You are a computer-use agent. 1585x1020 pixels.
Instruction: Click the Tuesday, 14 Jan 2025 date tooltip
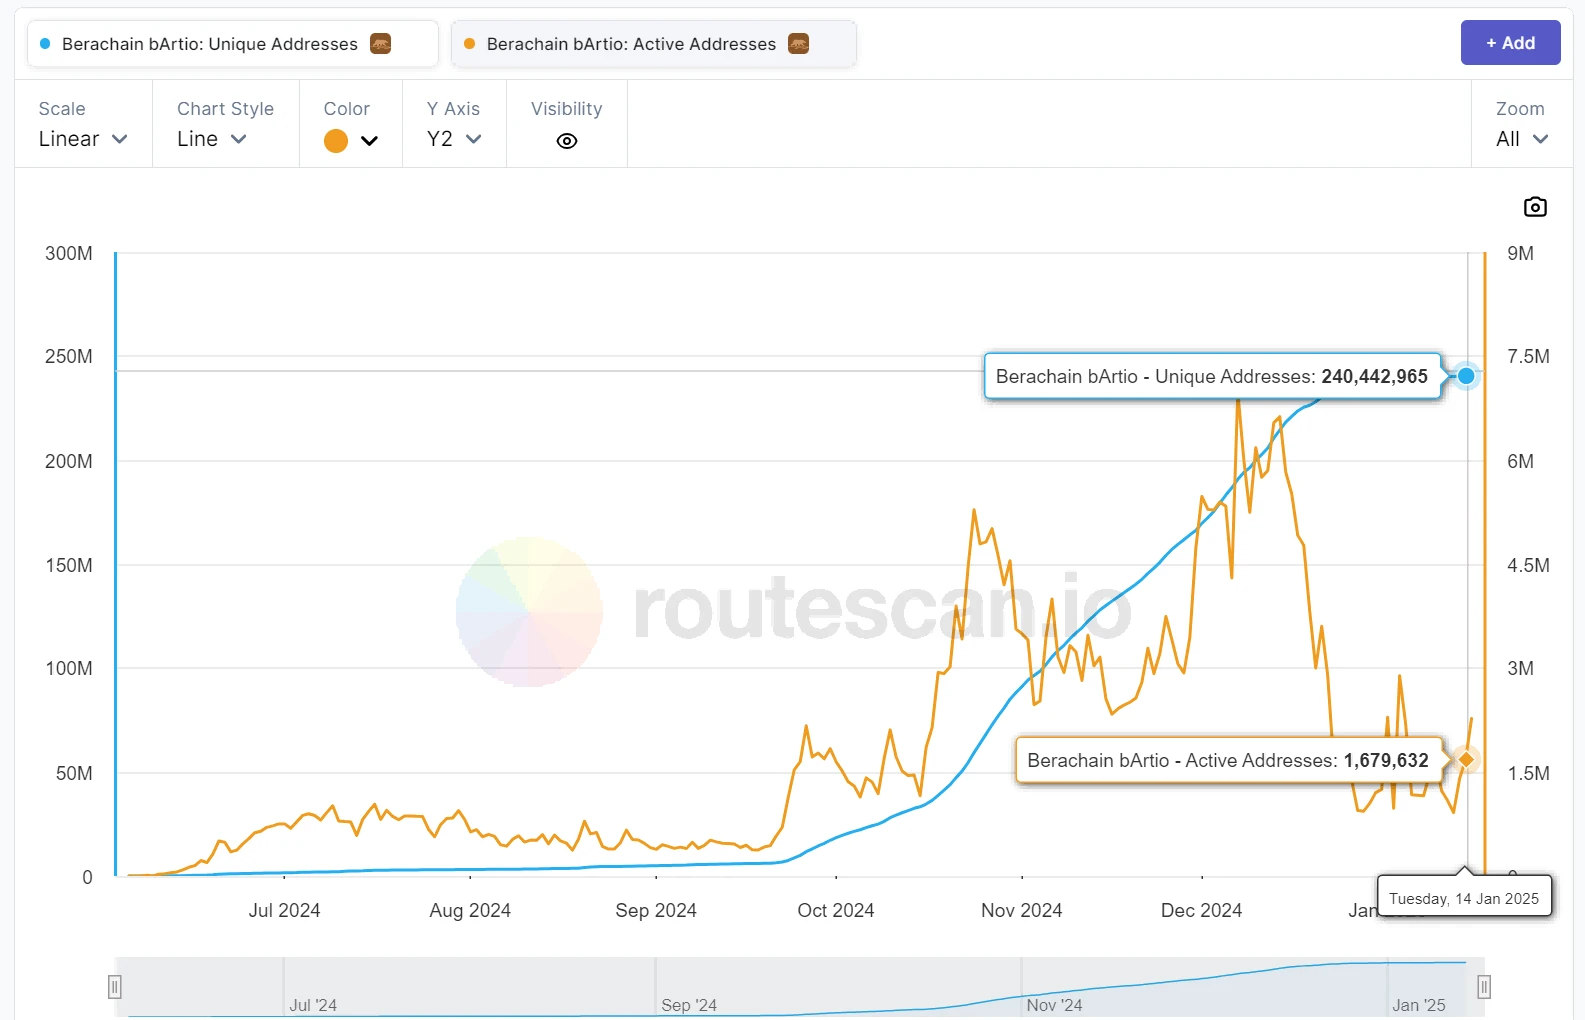point(1464,898)
